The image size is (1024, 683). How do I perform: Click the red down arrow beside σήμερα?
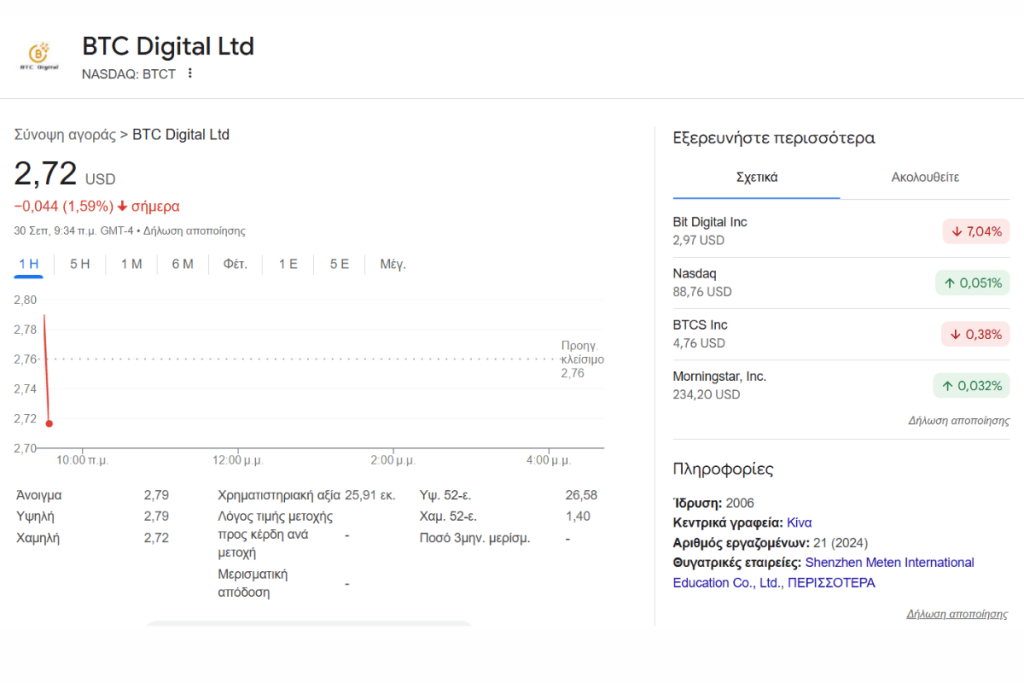click(x=122, y=206)
